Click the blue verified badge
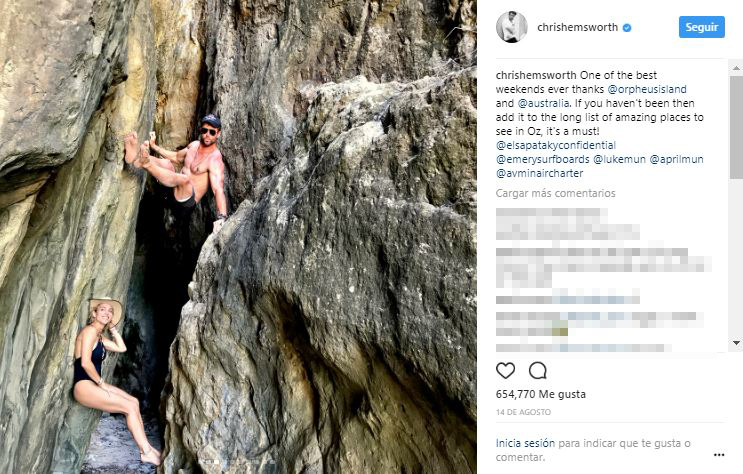 point(626,28)
